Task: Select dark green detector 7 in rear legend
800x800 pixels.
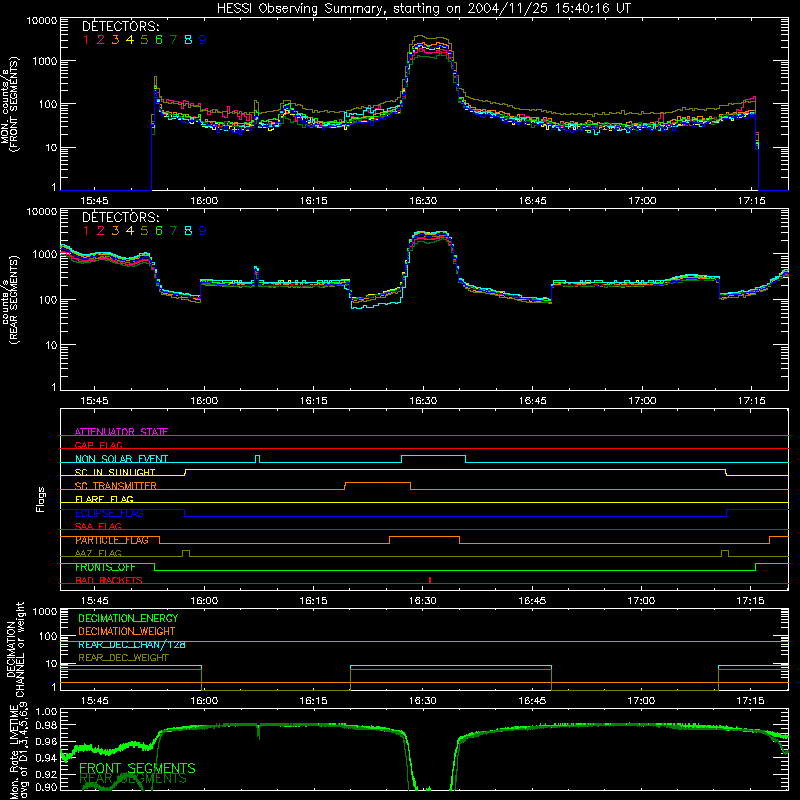Action: point(173,231)
